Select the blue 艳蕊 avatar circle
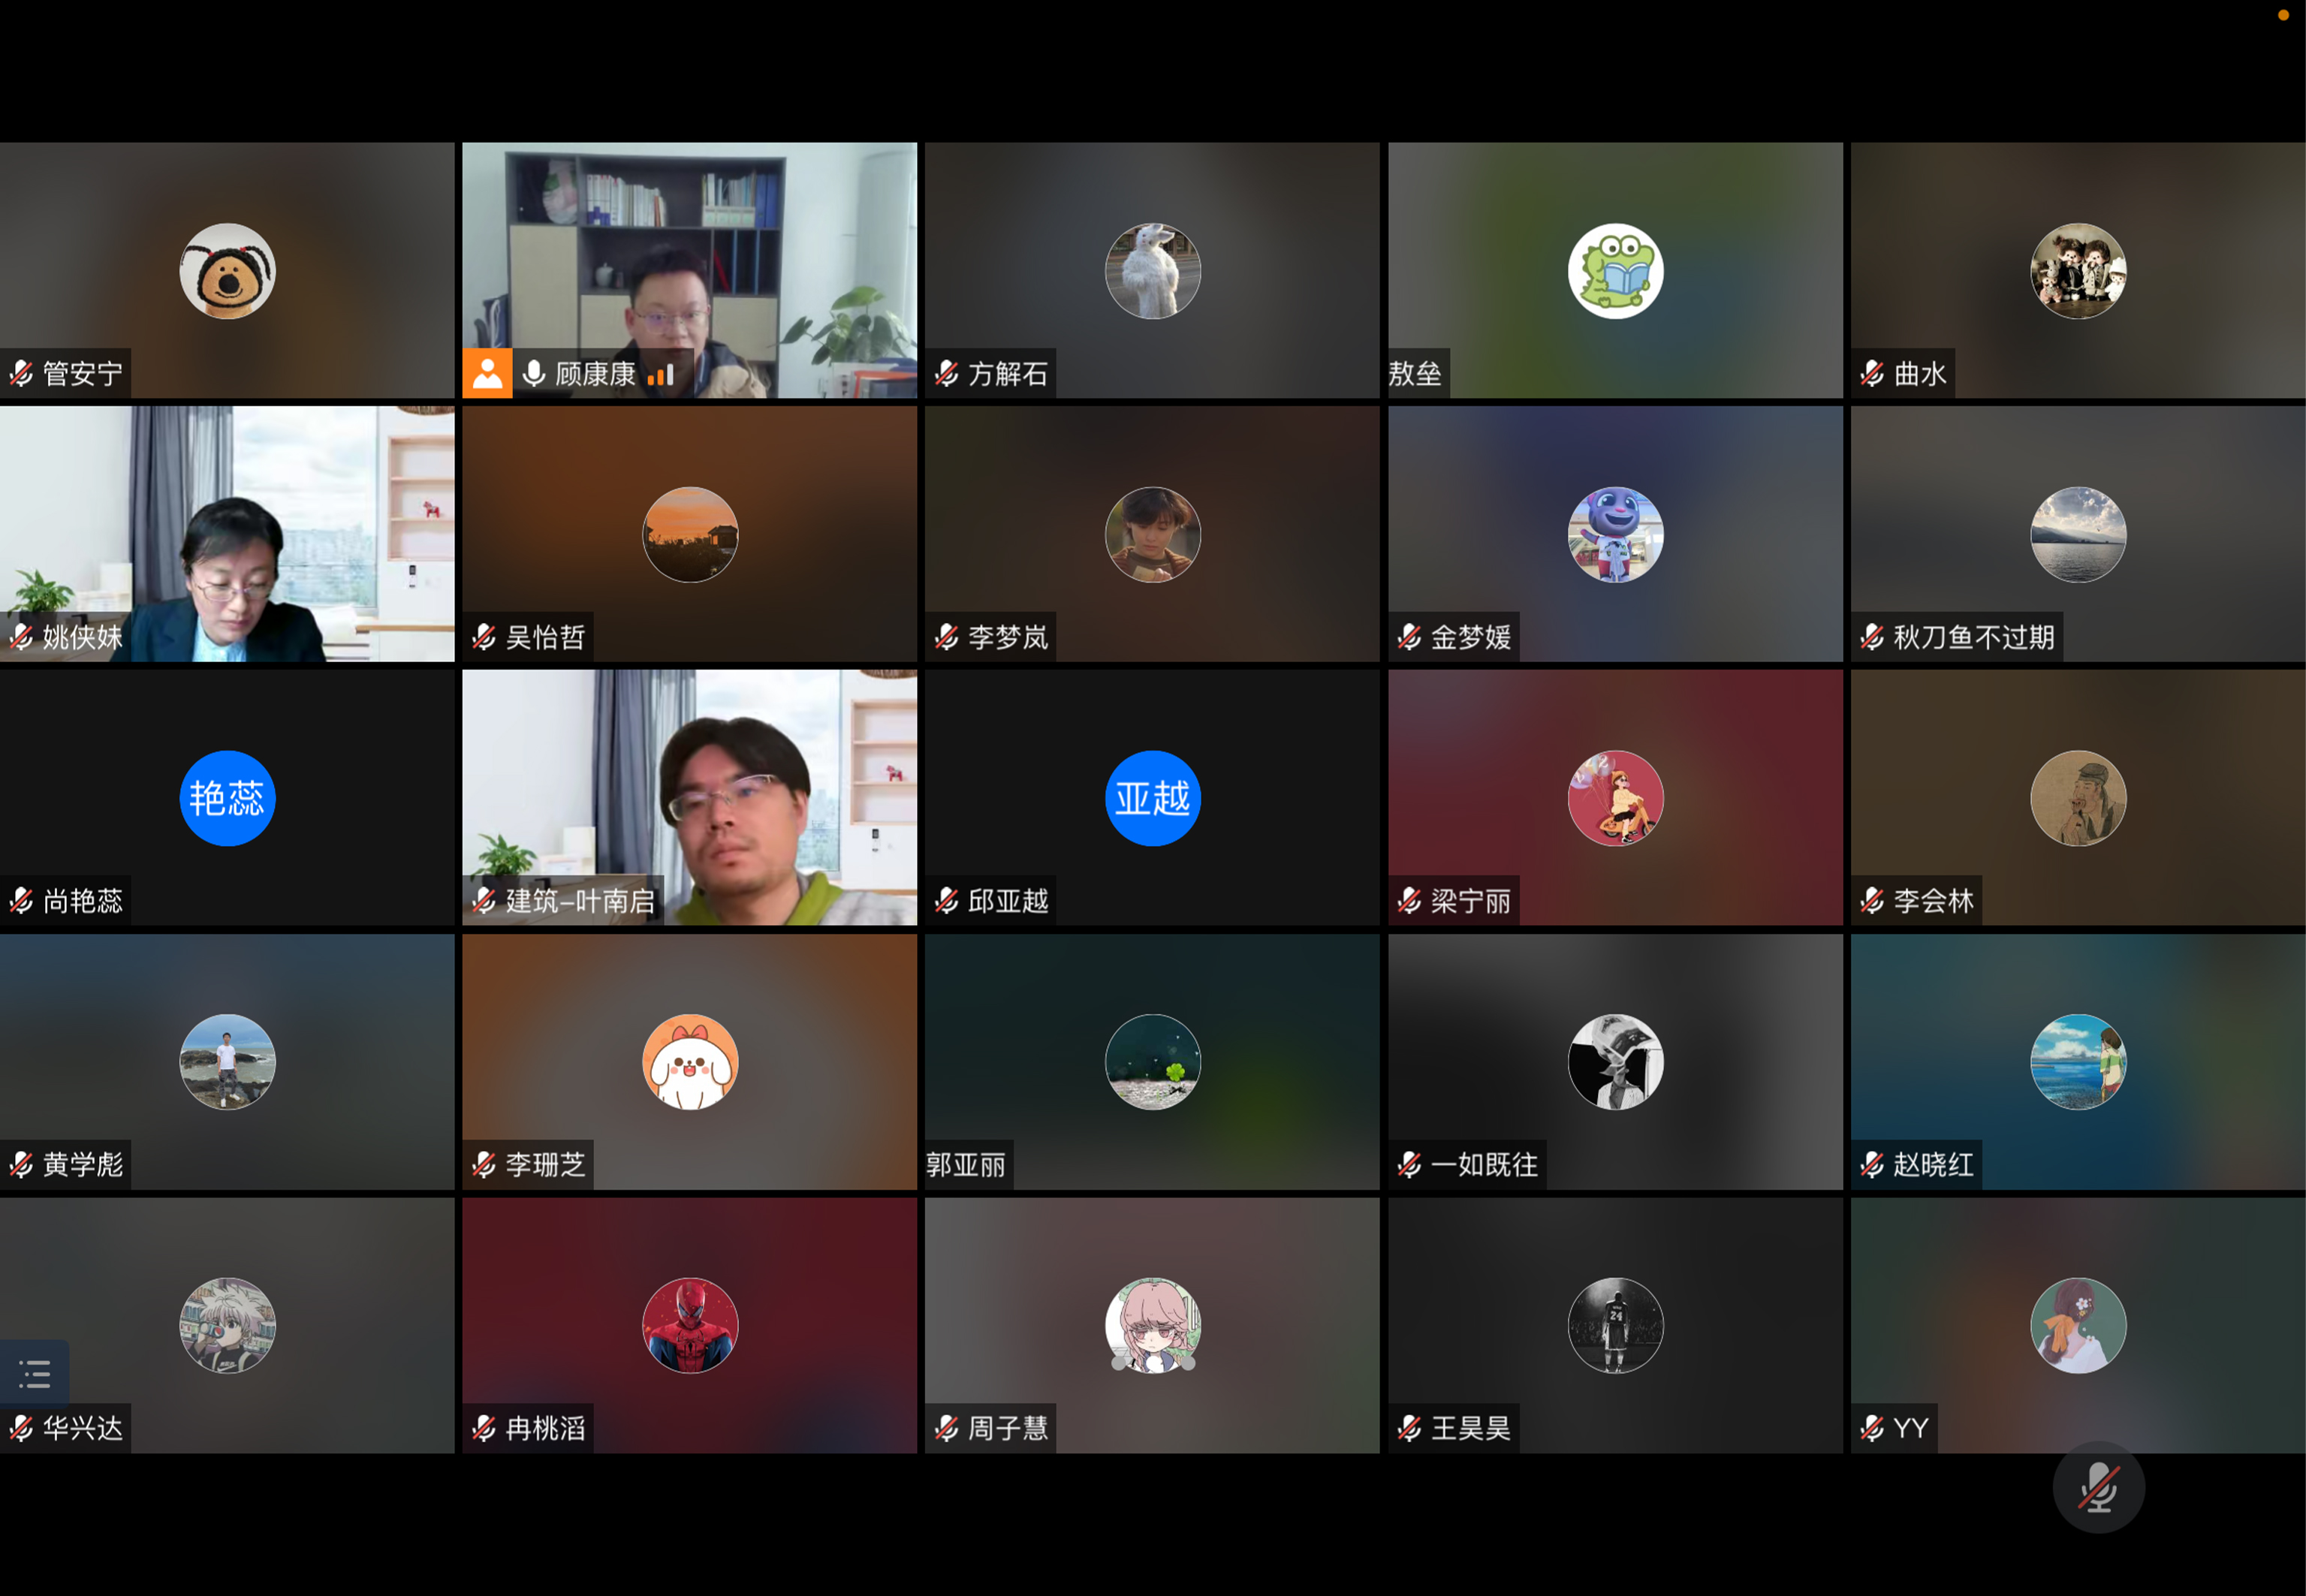Viewport: 2306px width, 1596px height. [227, 798]
